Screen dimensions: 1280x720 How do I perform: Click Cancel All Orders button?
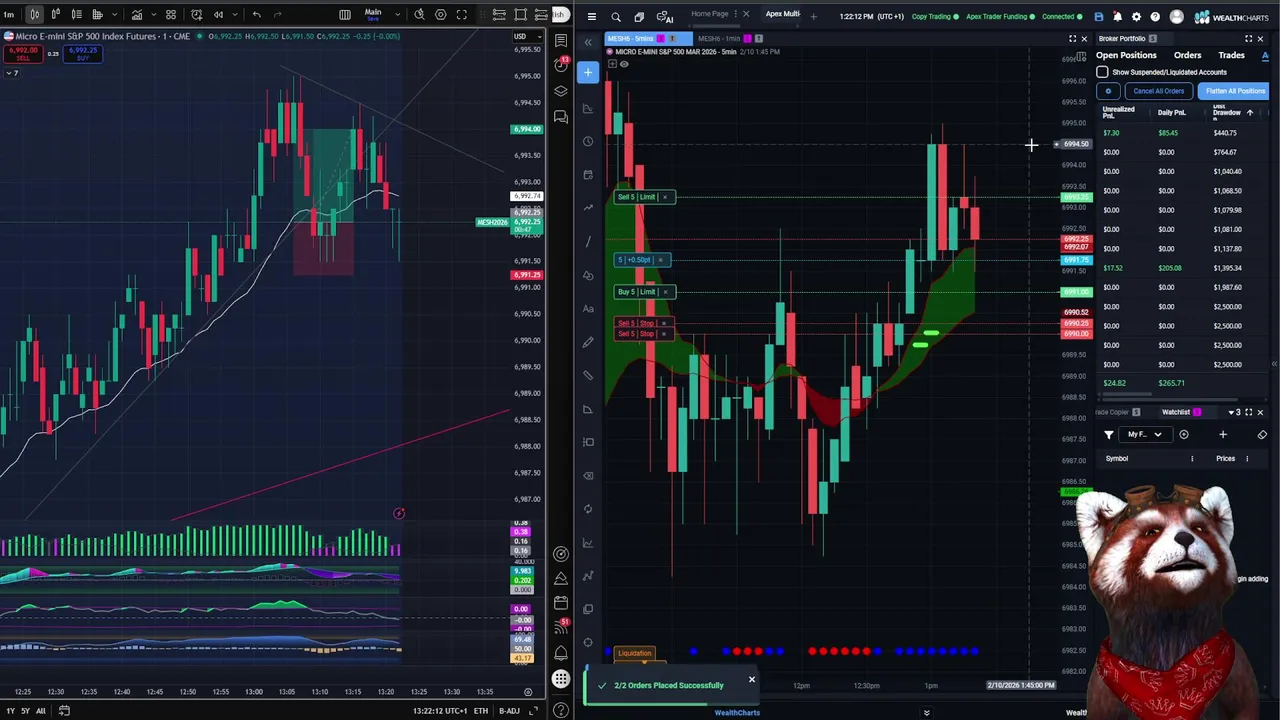coord(1158,91)
